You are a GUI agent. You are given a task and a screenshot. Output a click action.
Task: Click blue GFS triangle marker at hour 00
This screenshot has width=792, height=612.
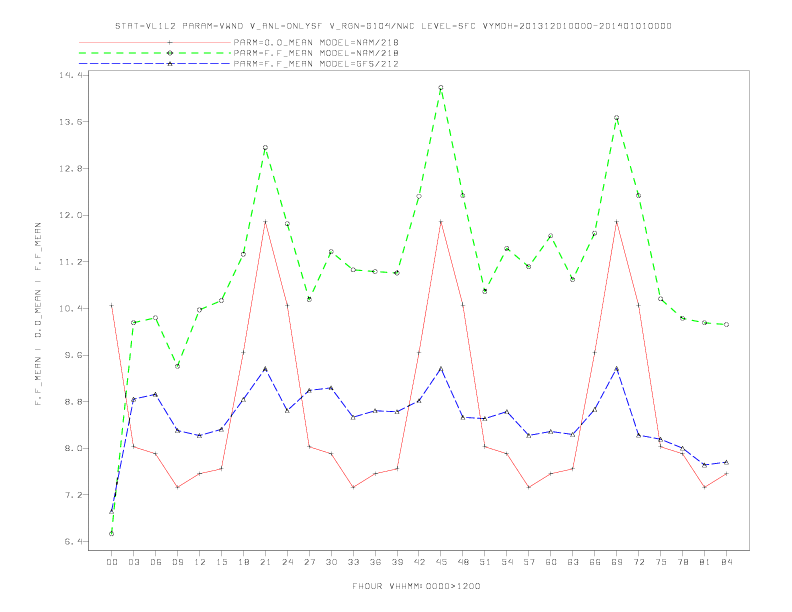(112, 512)
